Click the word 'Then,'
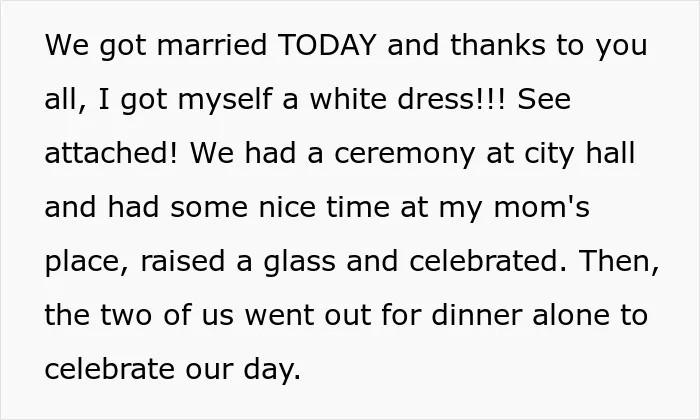The height and width of the screenshot is (420, 700). [x=619, y=262]
